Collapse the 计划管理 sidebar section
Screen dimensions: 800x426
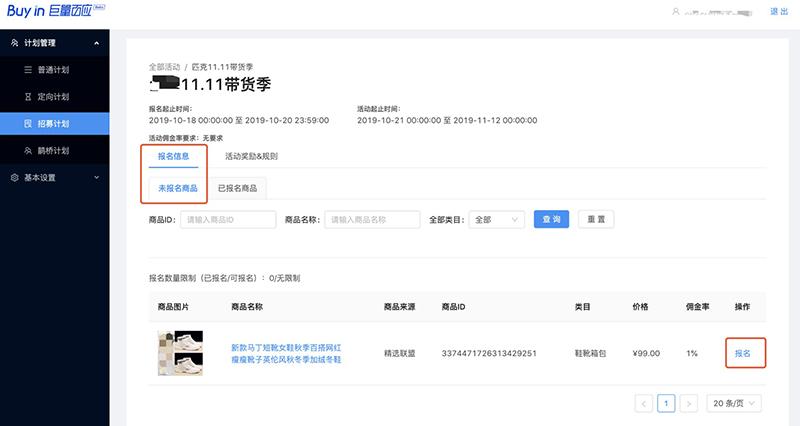tap(96, 43)
